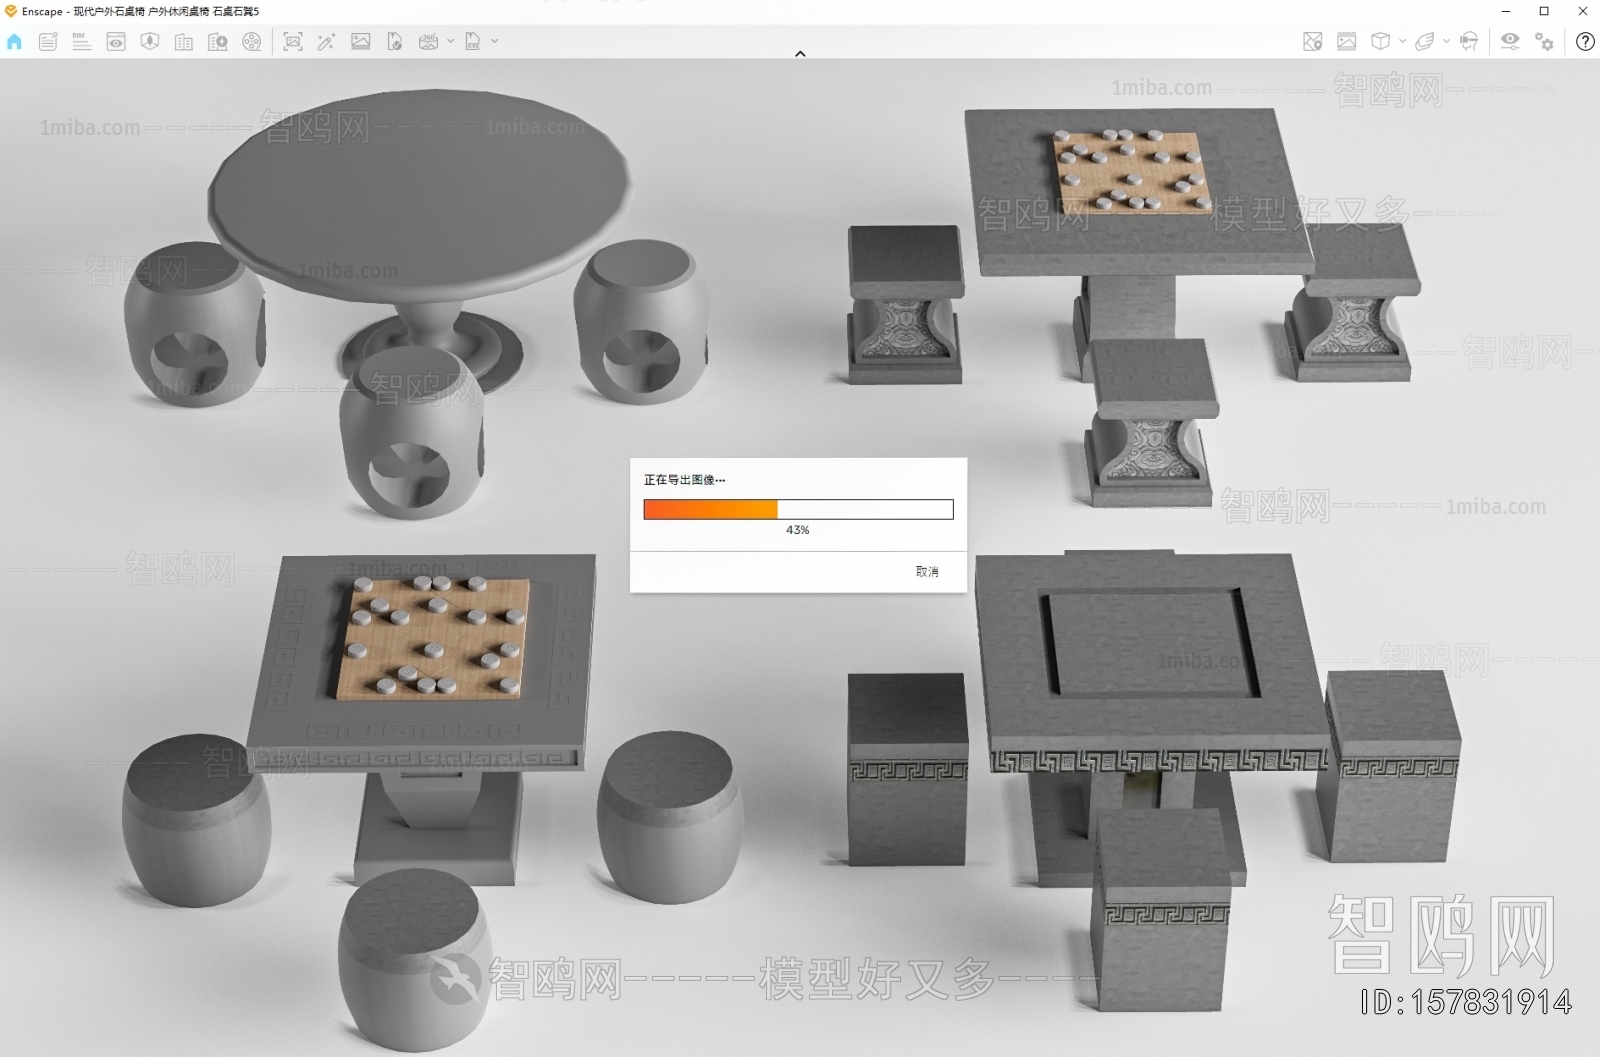Click the EXE standalone export icon
Viewport: 1600px width, 1057px height.
pyautogui.click(x=473, y=41)
